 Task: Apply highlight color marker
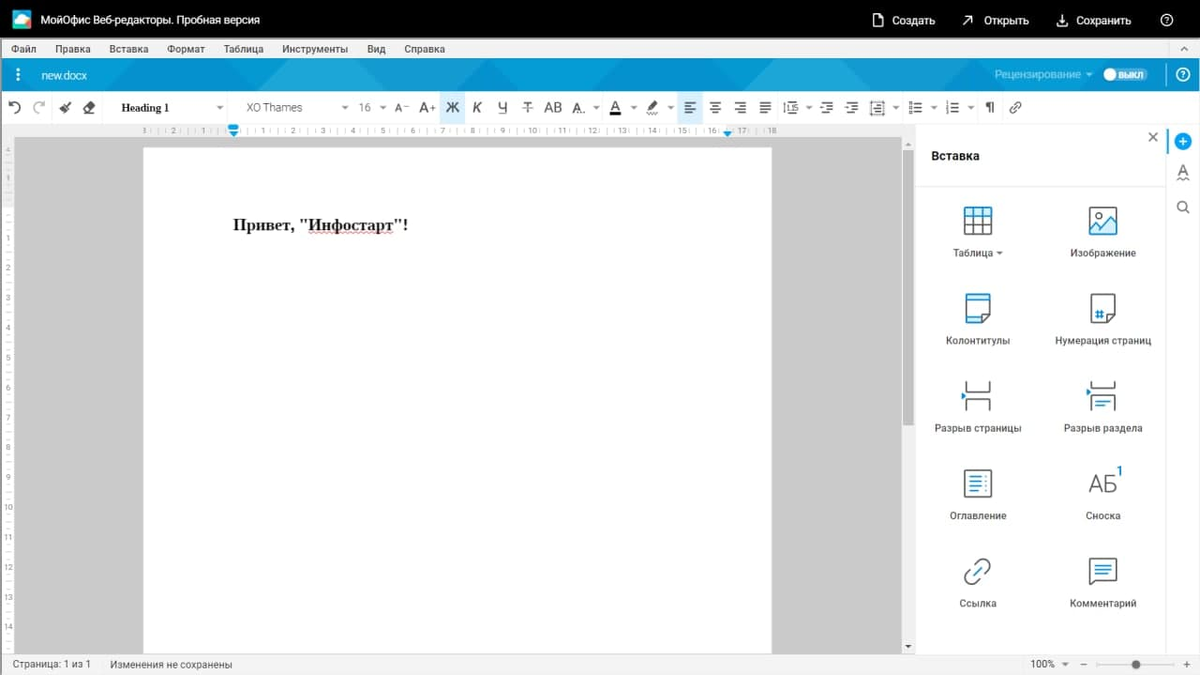click(x=652, y=107)
